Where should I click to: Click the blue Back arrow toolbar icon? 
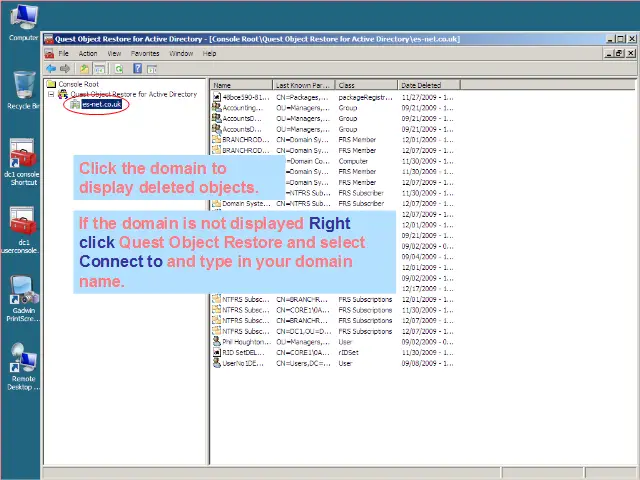[x=51, y=69]
